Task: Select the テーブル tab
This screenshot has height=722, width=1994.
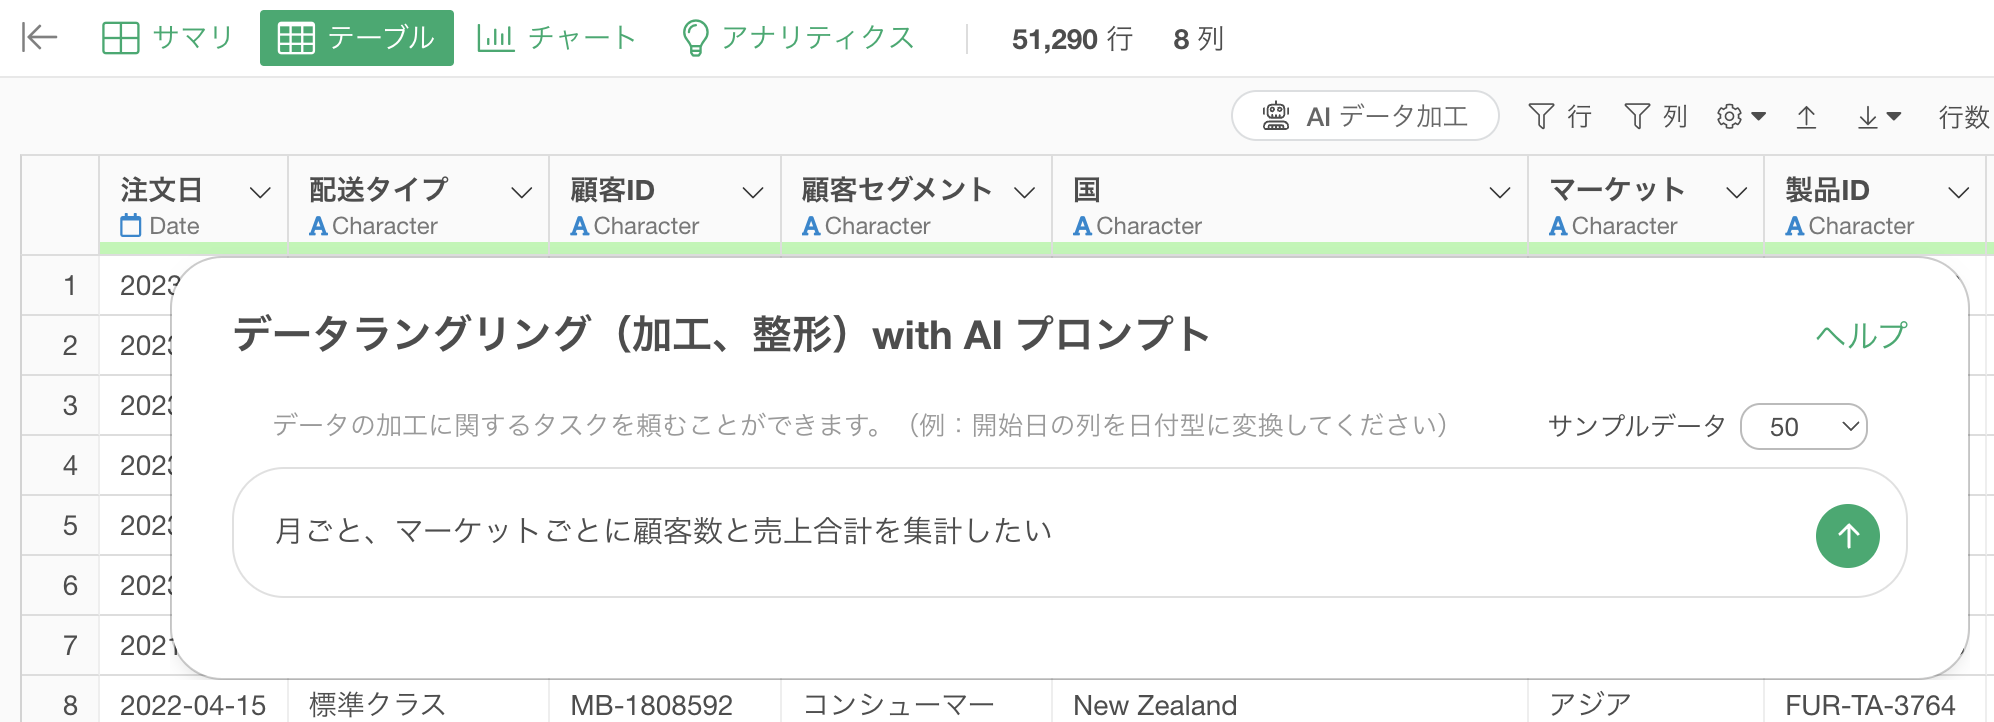Action: click(x=357, y=38)
